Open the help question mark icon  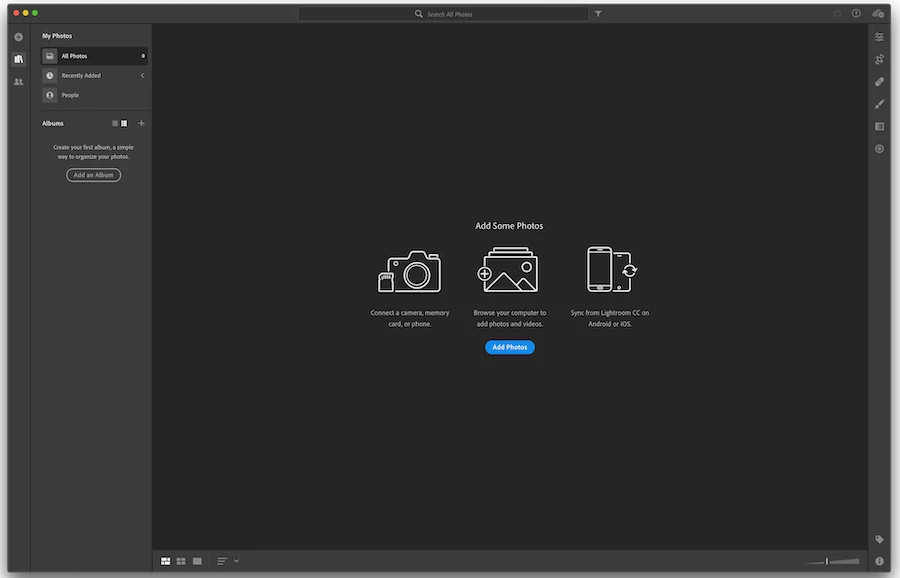click(856, 13)
